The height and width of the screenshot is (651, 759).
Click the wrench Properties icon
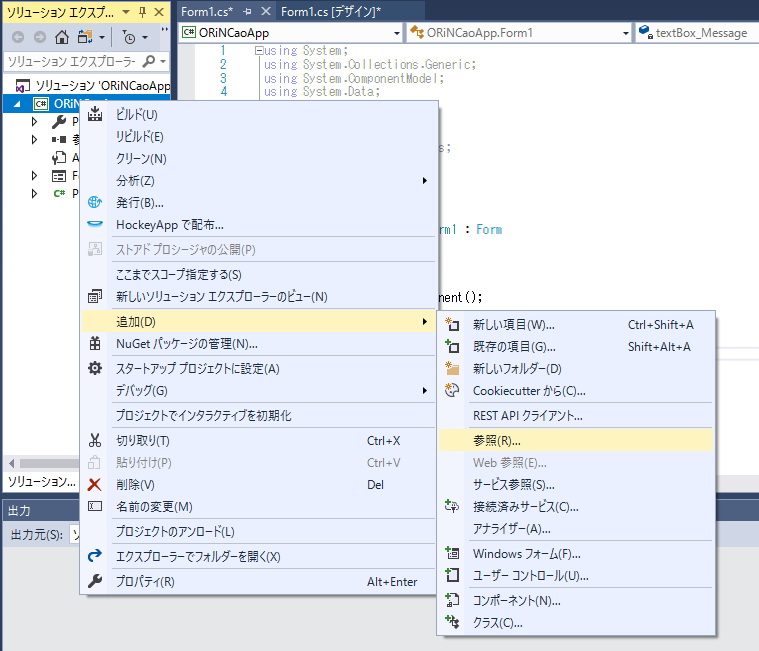pos(95,581)
